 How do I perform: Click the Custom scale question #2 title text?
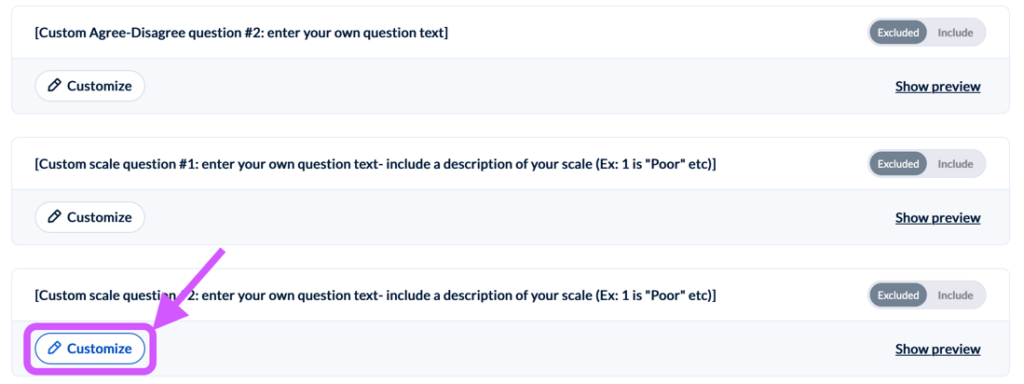(x=375, y=295)
